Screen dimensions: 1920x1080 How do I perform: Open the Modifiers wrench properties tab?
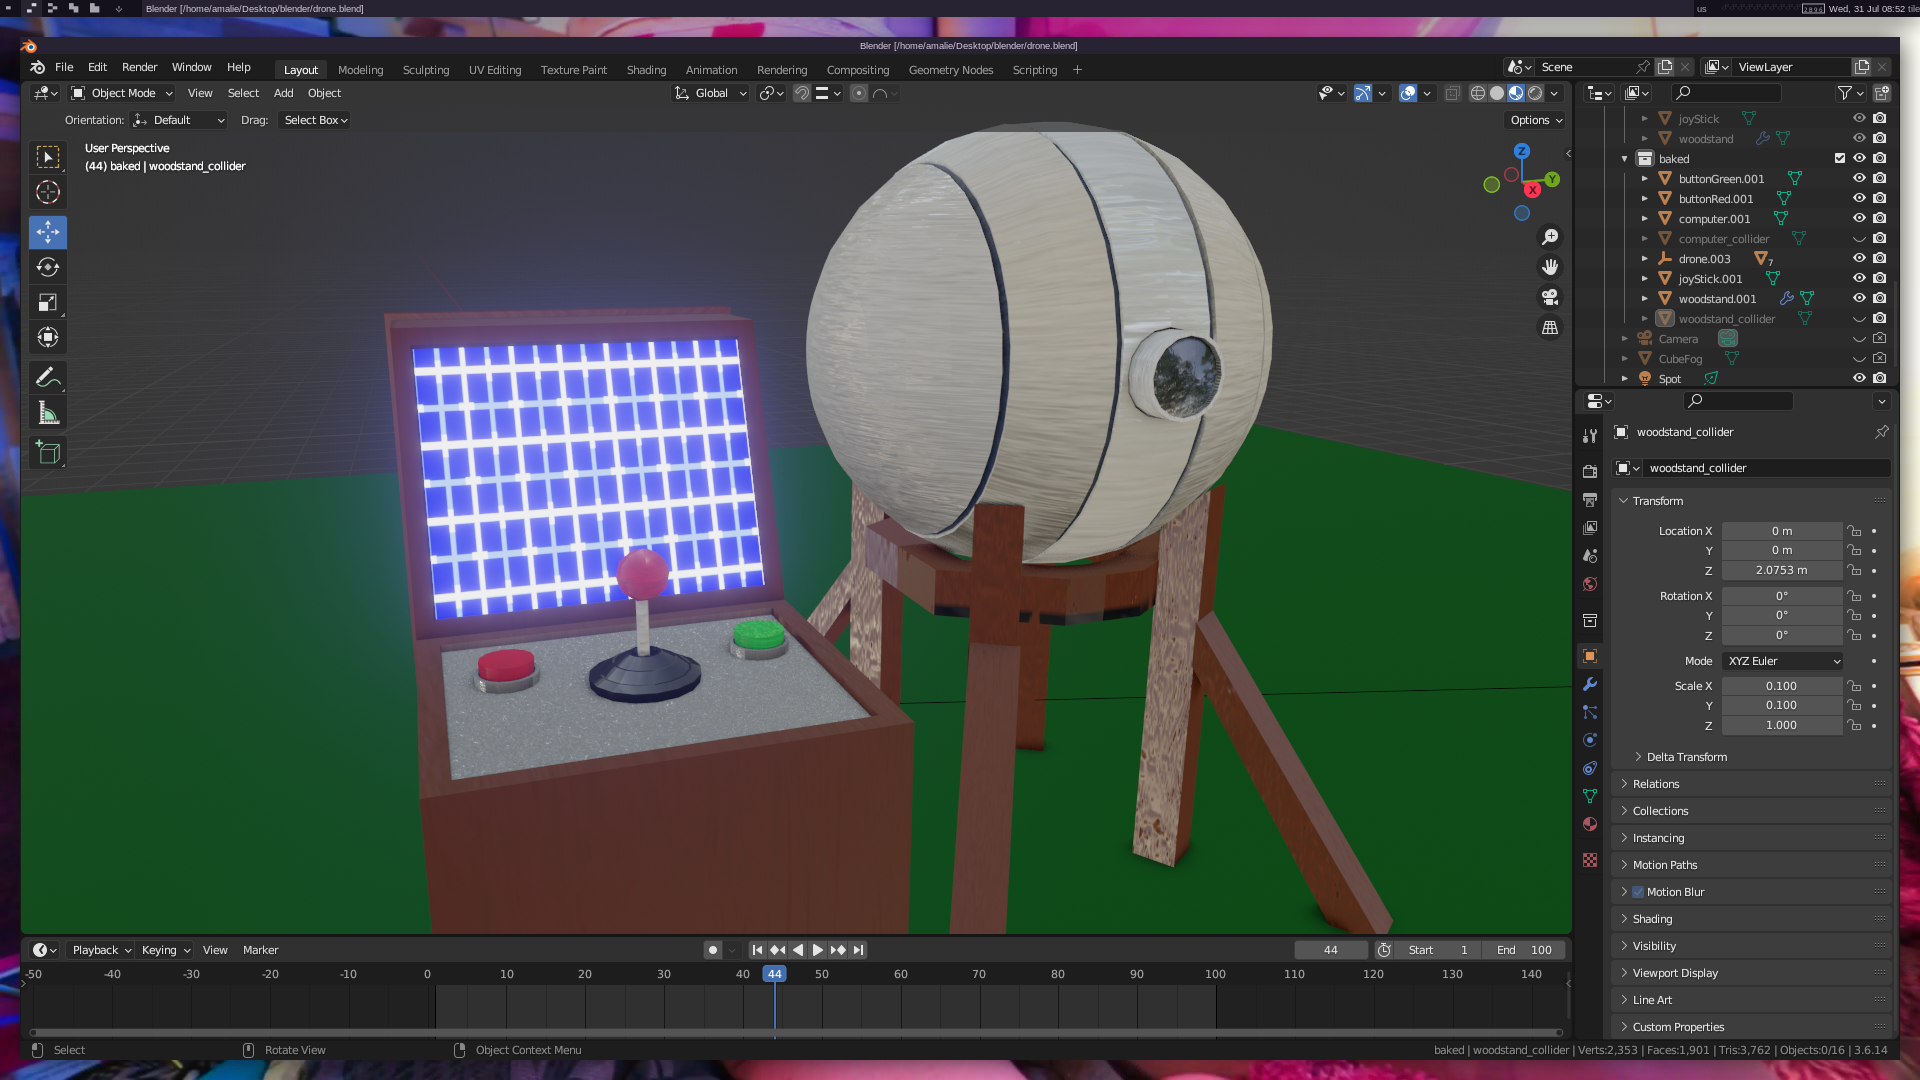[x=1590, y=684]
